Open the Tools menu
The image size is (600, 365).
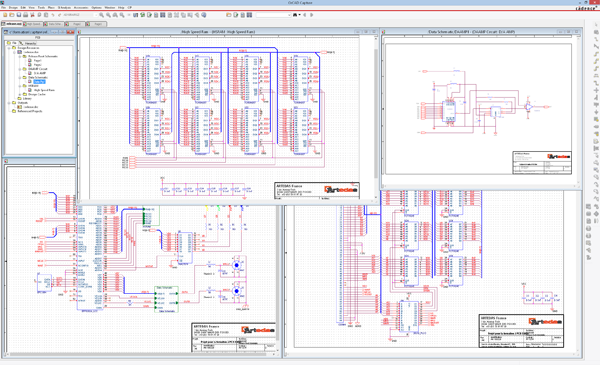click(x=41, y=8)
